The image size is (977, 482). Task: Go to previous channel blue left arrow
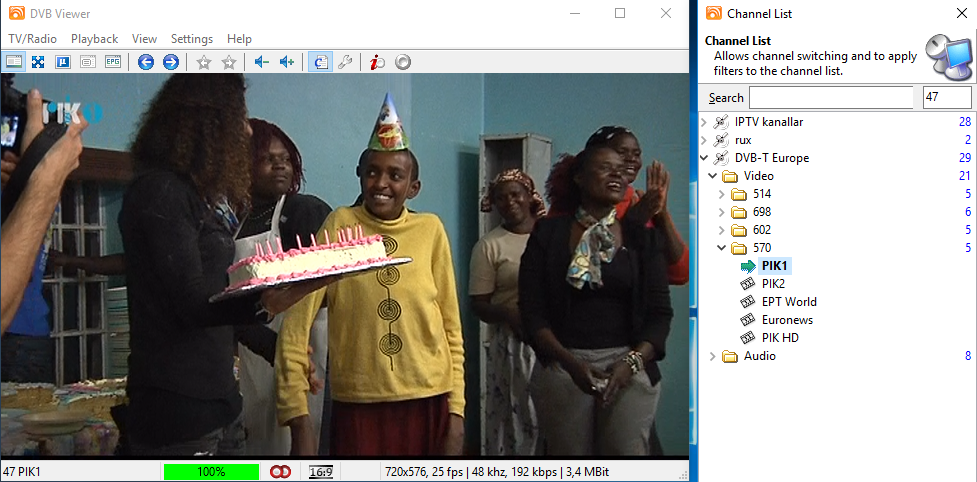click(146, 62)
